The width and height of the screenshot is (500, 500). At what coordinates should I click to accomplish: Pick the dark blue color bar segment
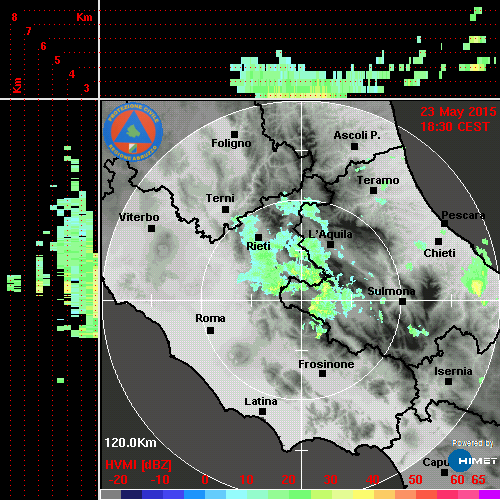point(132,494)
